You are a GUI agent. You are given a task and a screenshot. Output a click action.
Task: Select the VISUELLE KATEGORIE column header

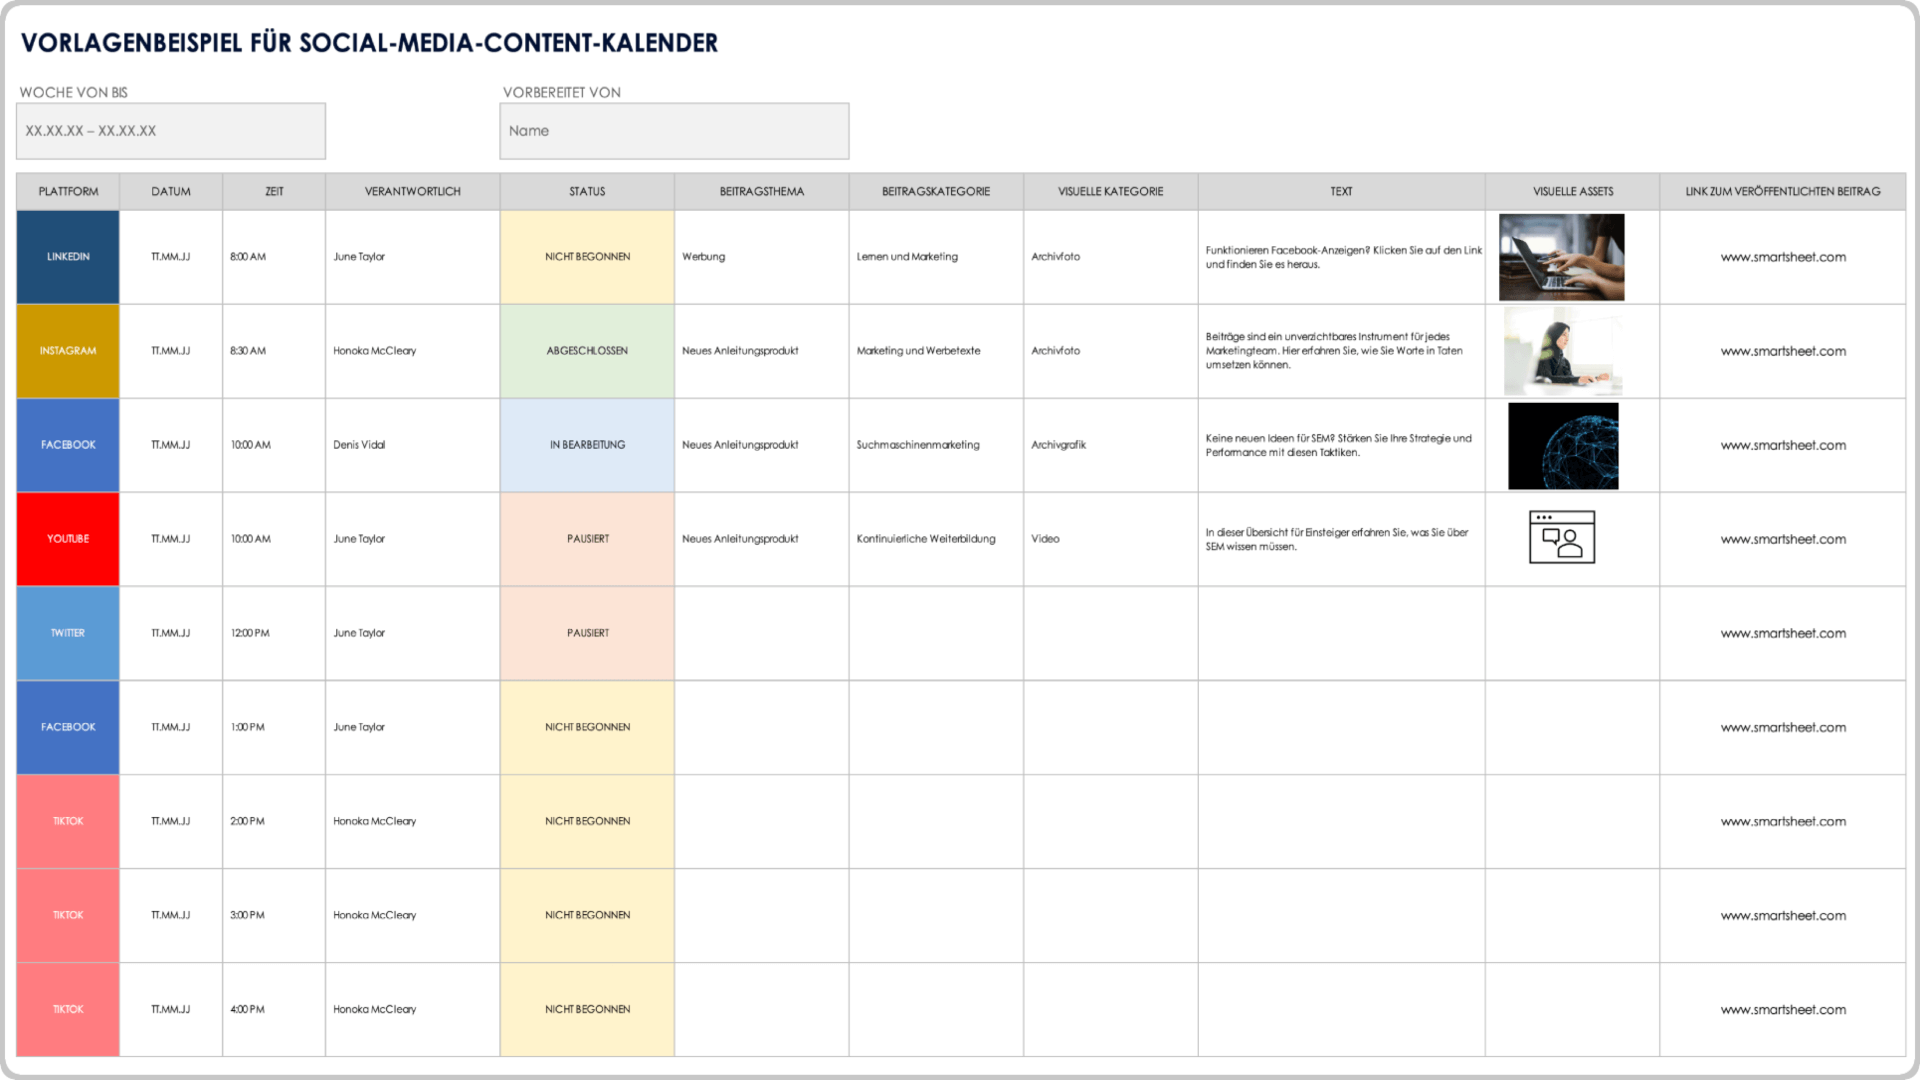coord(1111,191)
